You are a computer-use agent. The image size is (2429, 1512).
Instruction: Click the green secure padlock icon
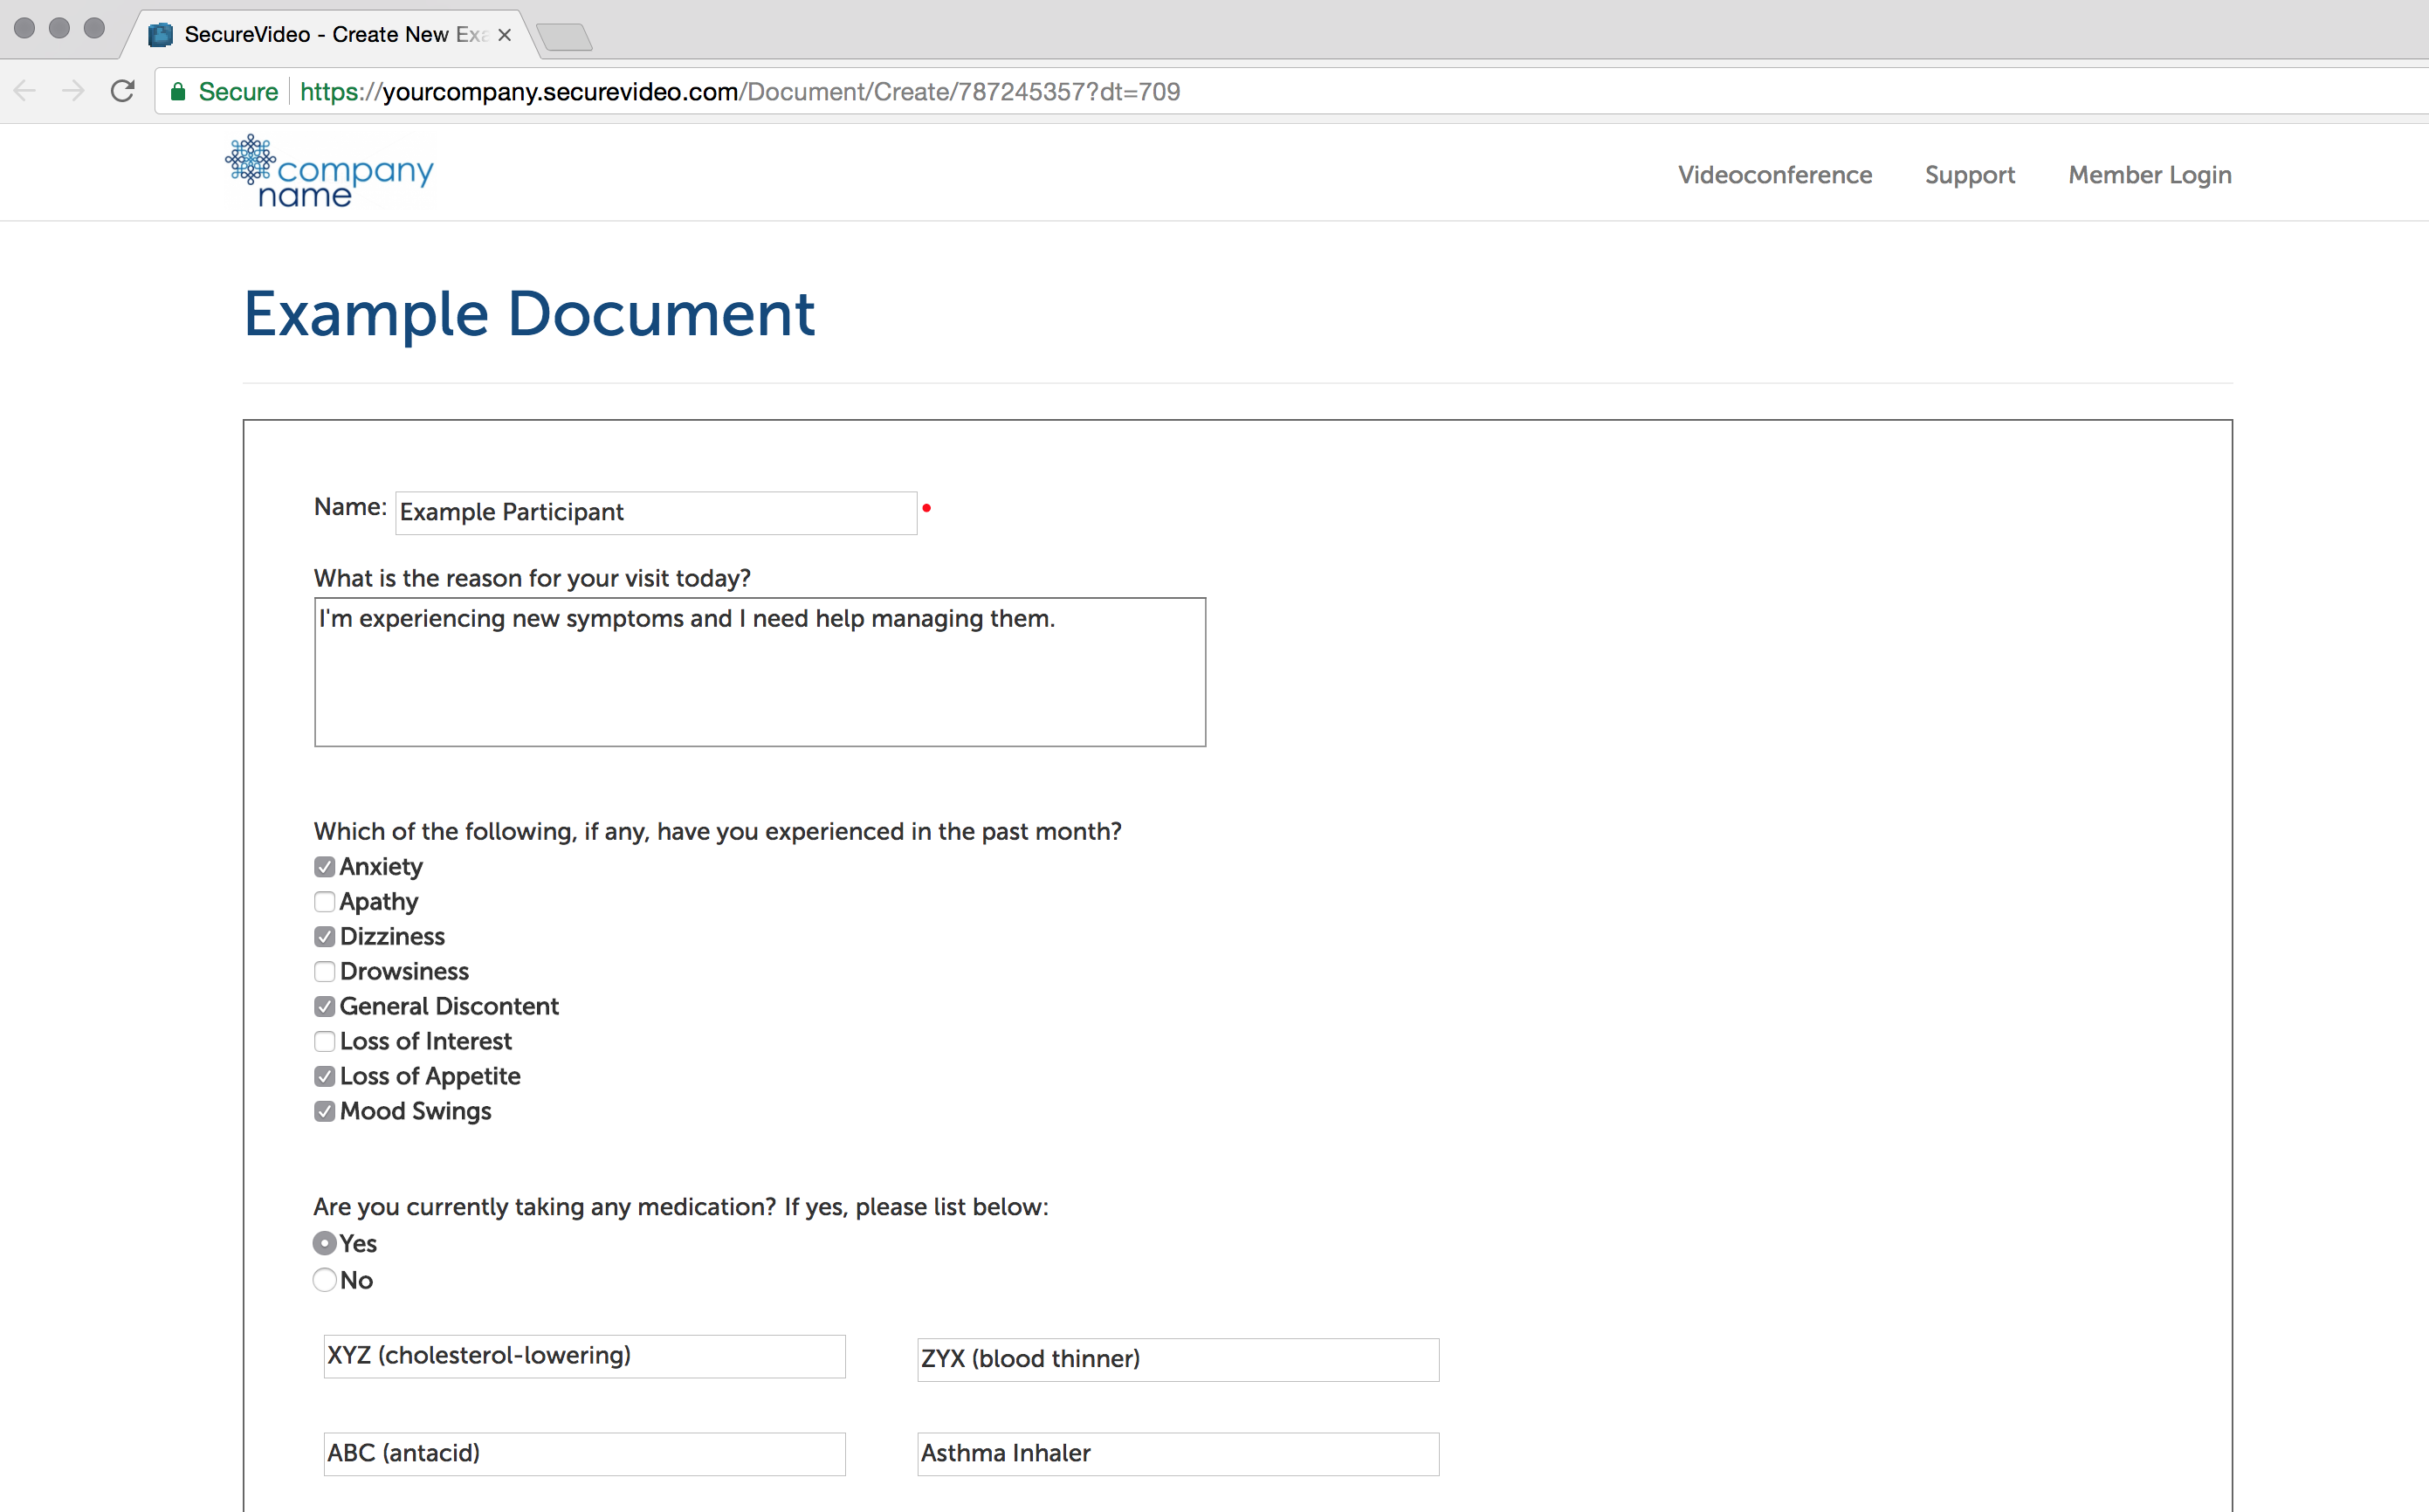point(178,92)
